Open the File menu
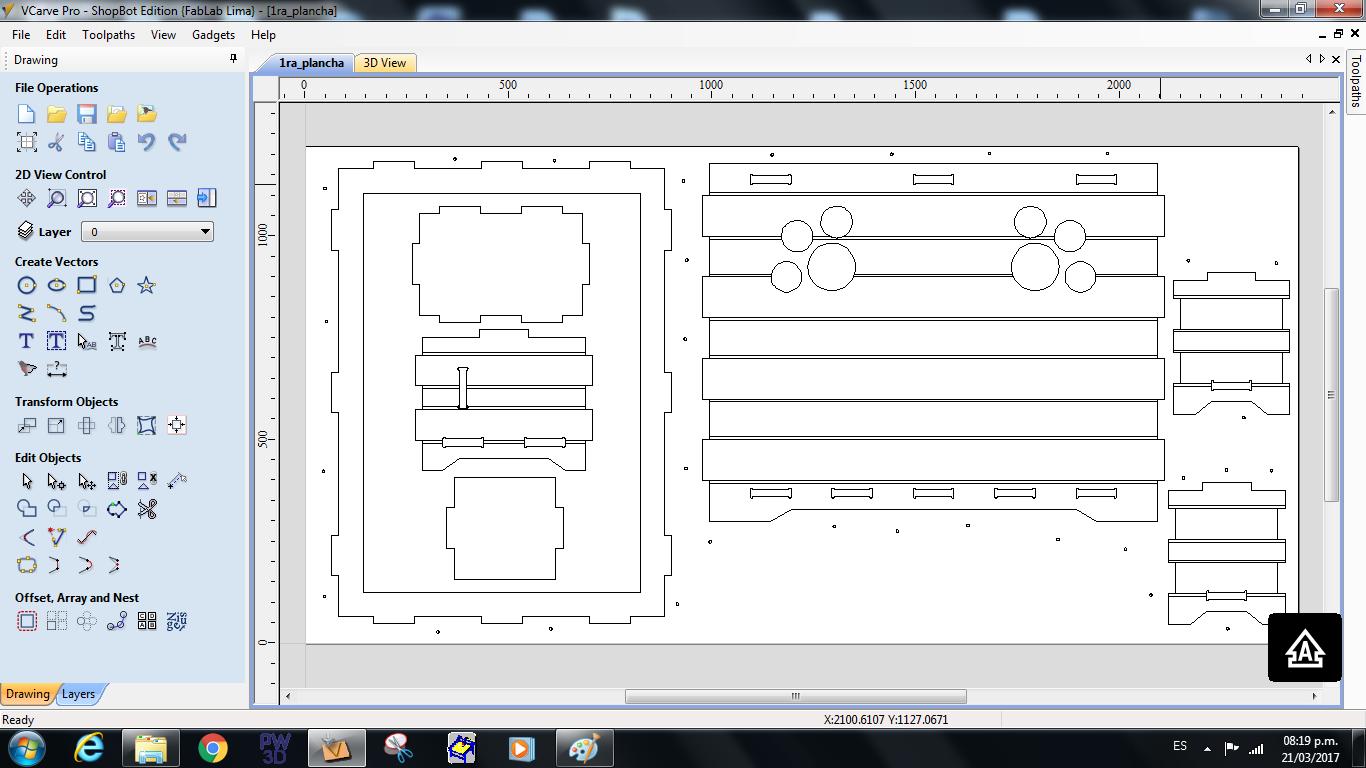The height and width of the screenshot is (768, 1366). point(21,34)
